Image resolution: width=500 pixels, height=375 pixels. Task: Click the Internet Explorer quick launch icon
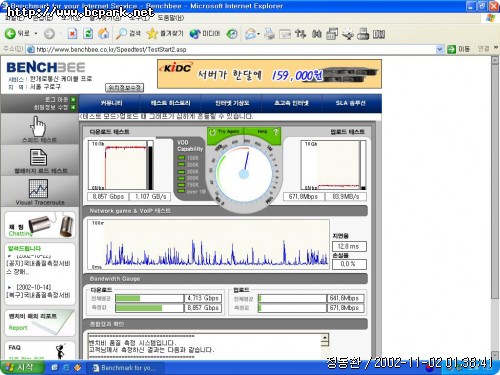point(66,367)
